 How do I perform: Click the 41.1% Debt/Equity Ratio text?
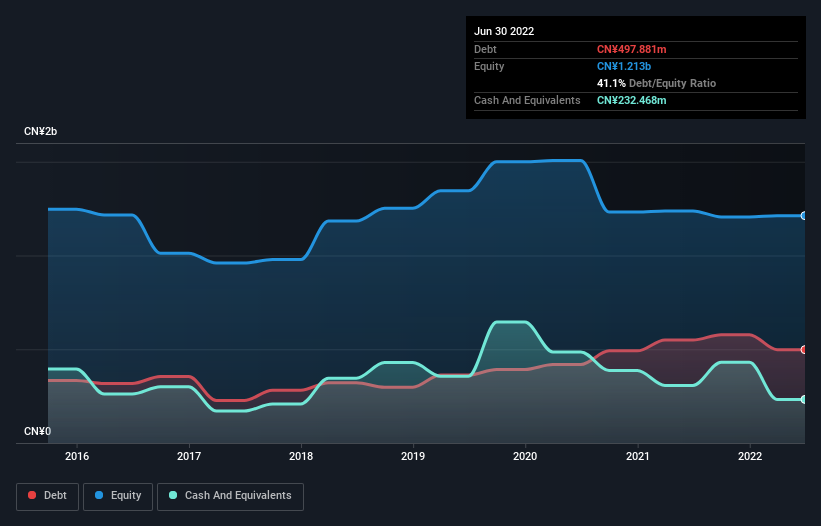tap(656, 83)
